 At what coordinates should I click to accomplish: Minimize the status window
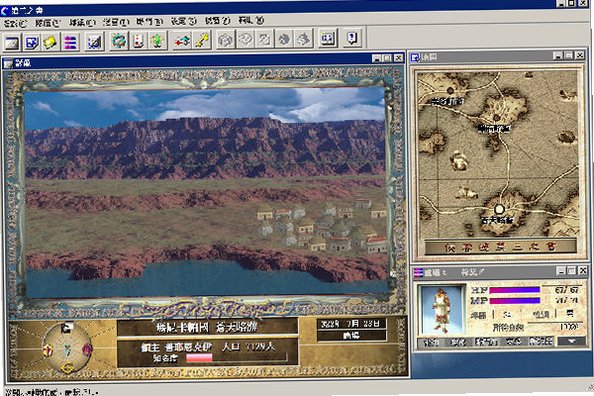(562, 271)
